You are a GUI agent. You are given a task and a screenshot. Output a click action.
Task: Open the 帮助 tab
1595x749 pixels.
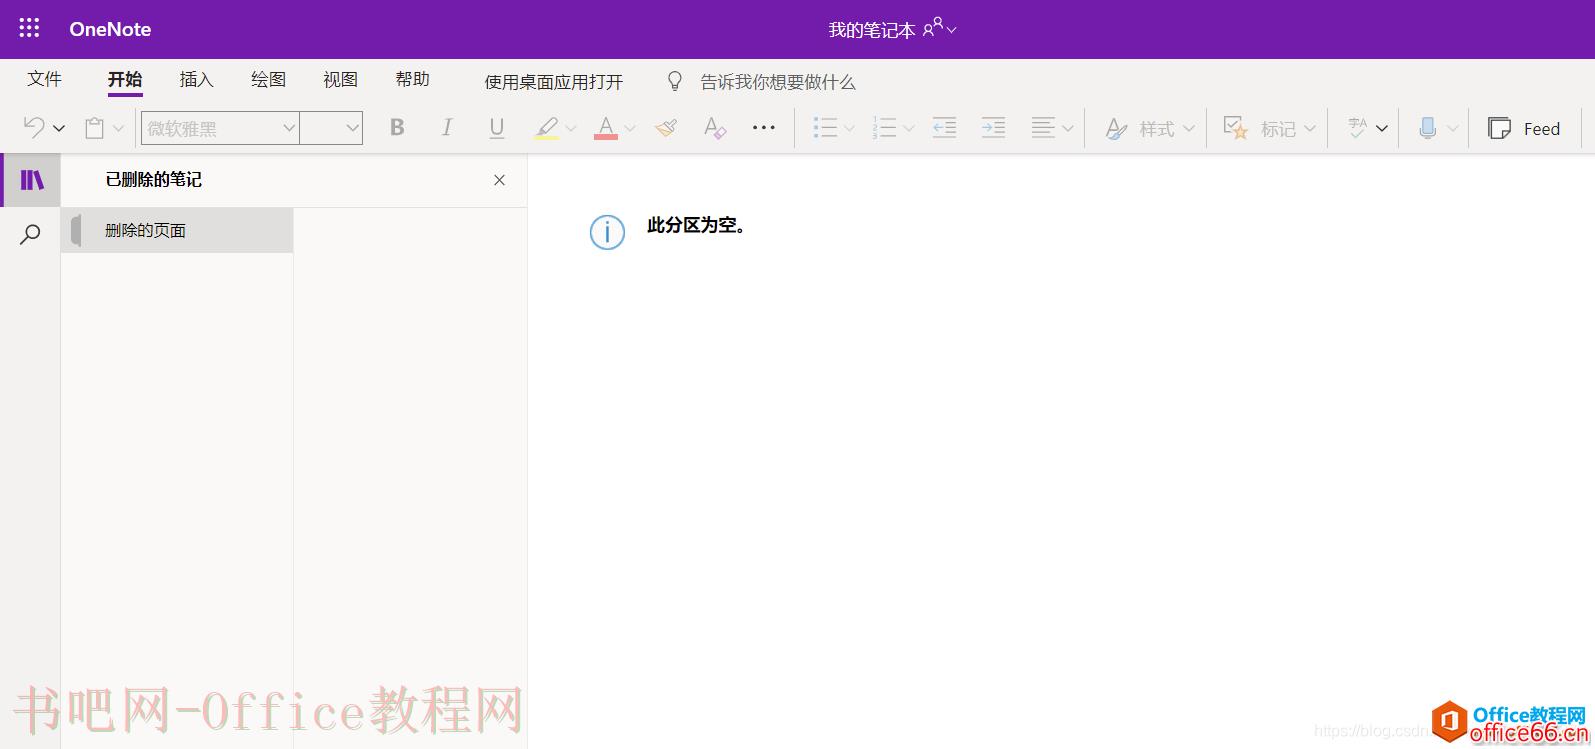[x=412, y=79]
